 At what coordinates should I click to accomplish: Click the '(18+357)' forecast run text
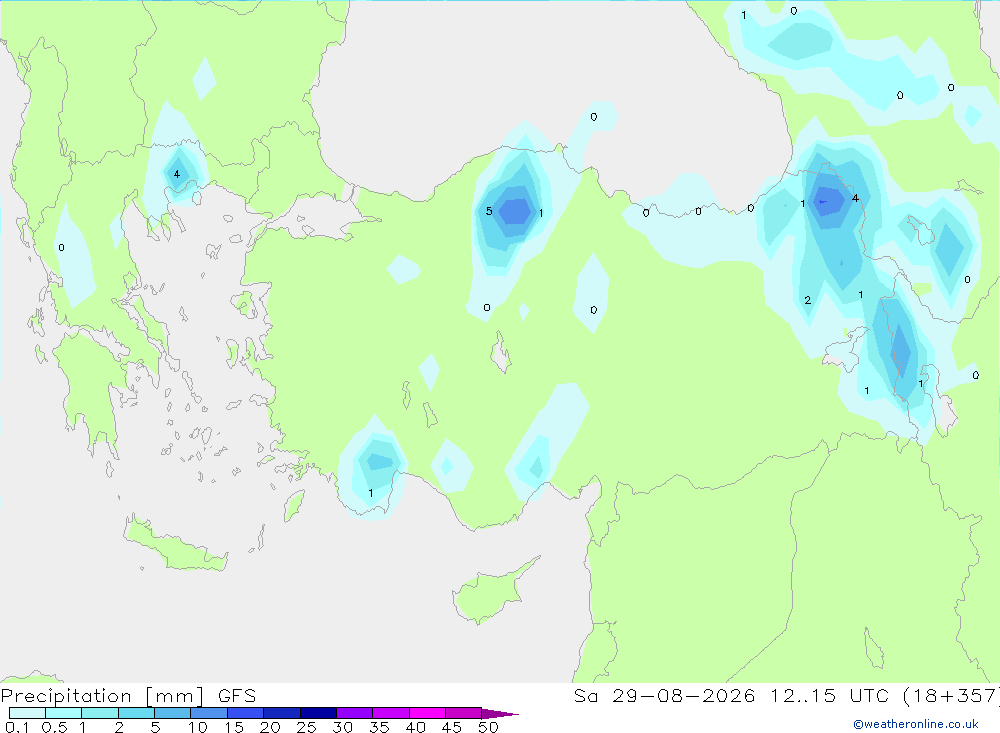950,696
